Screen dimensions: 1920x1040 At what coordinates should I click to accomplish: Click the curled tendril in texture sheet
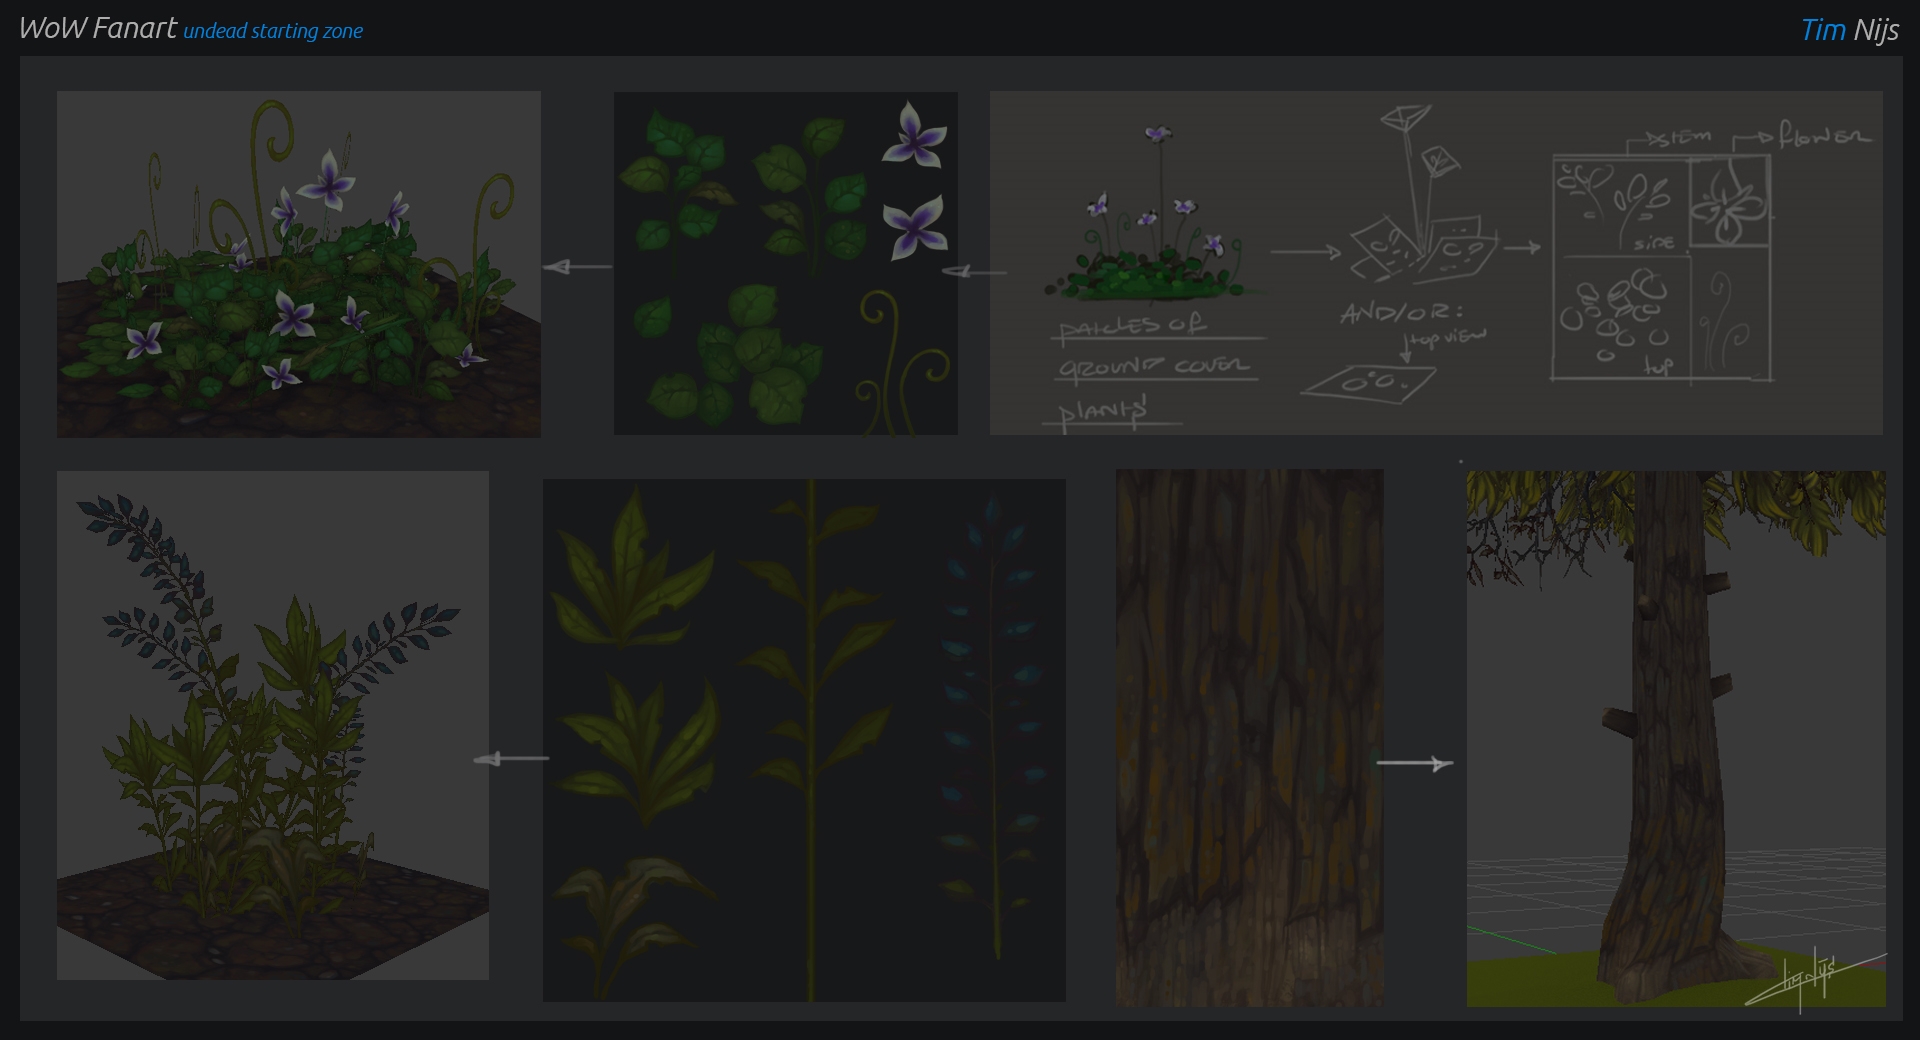903,362
